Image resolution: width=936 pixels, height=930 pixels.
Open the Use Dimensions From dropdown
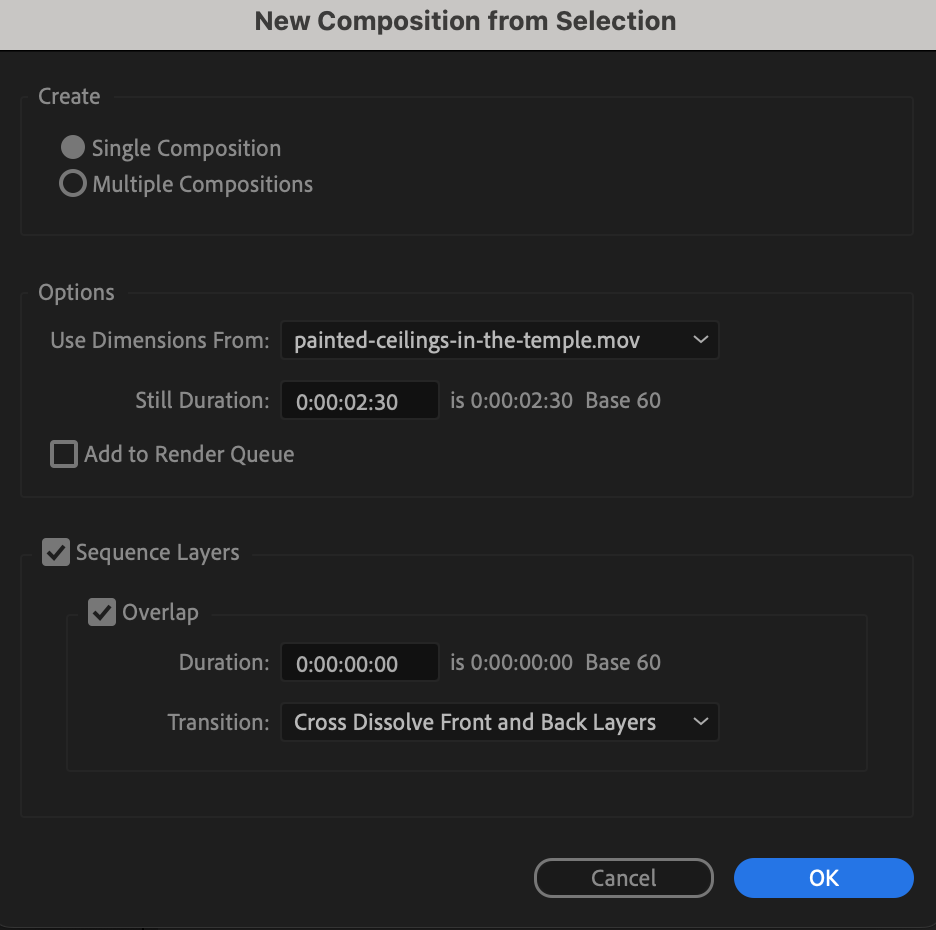(498, 341)
